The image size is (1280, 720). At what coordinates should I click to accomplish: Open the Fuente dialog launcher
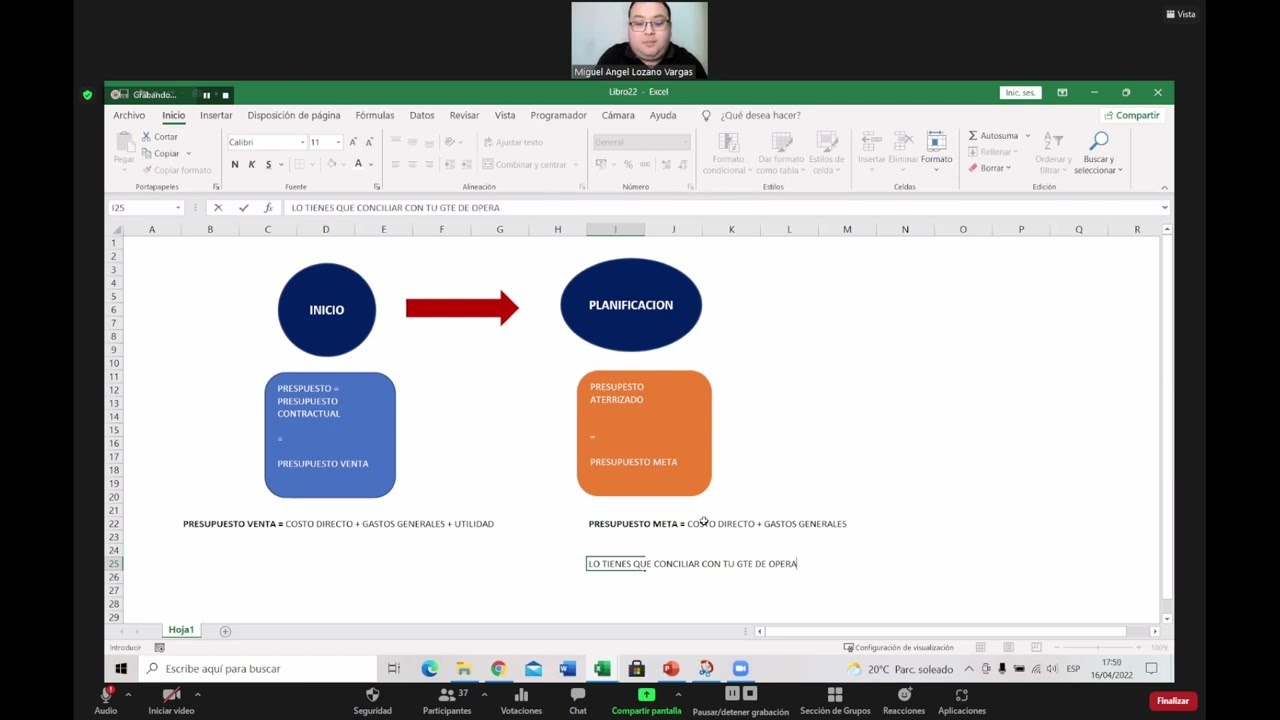click(x=377, y=187)
